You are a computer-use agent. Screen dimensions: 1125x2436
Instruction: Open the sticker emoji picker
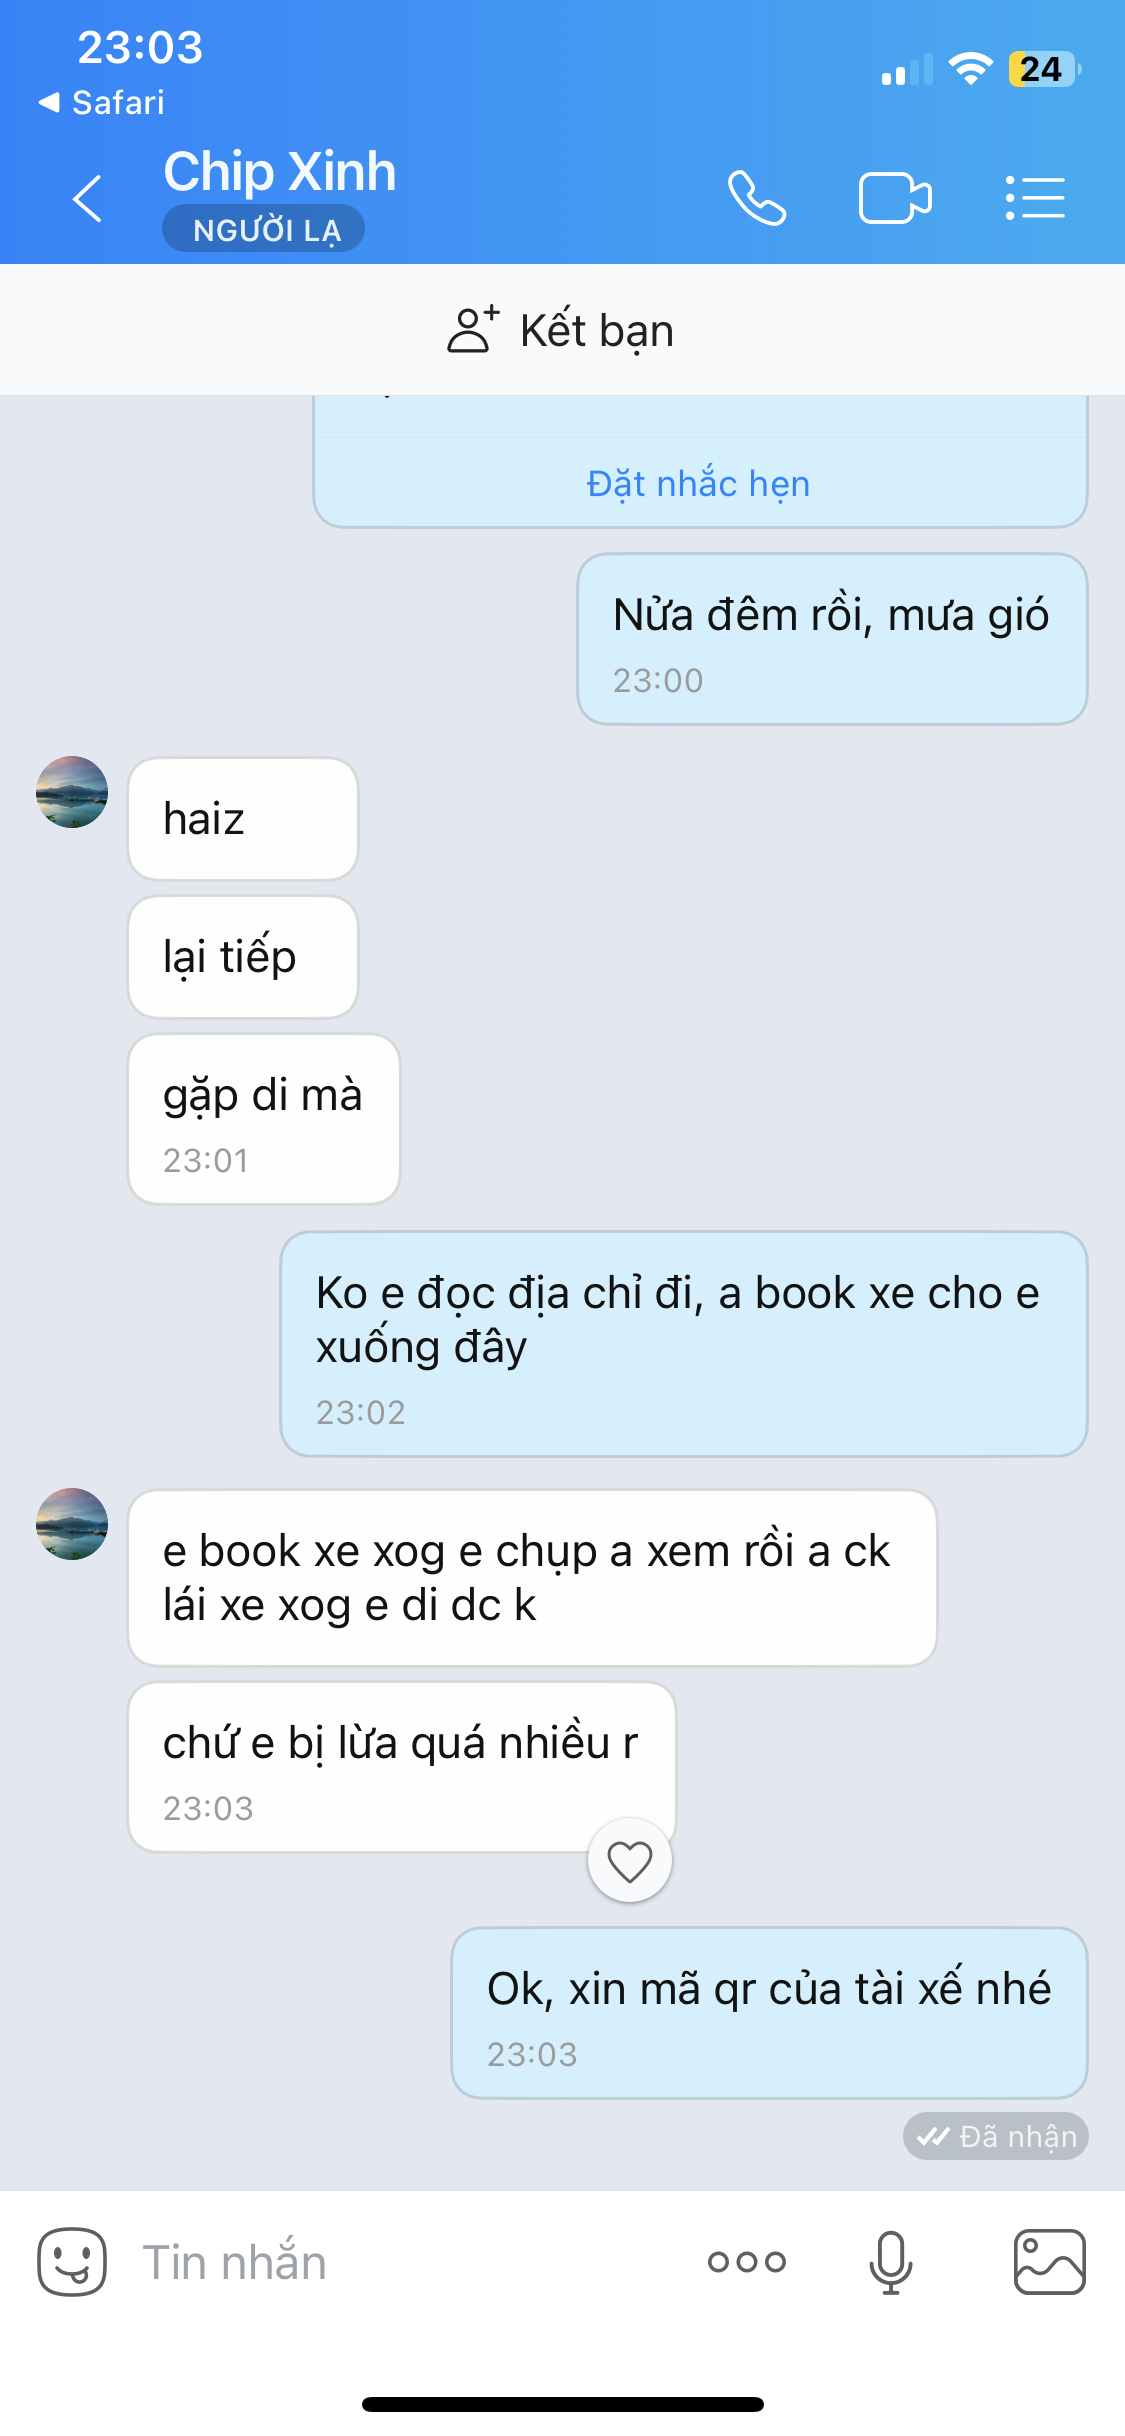[x=72, y=2262]
